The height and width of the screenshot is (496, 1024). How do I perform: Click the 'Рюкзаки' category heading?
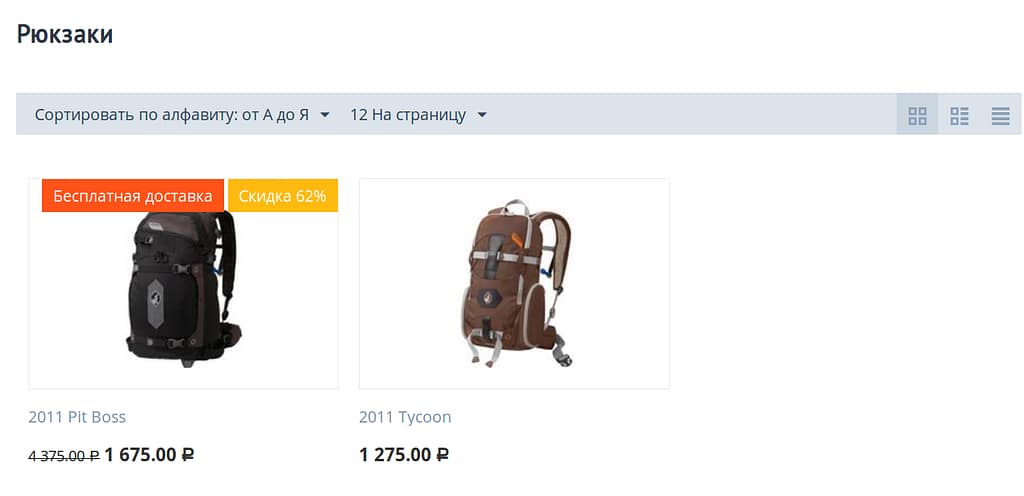pos(65,34)
